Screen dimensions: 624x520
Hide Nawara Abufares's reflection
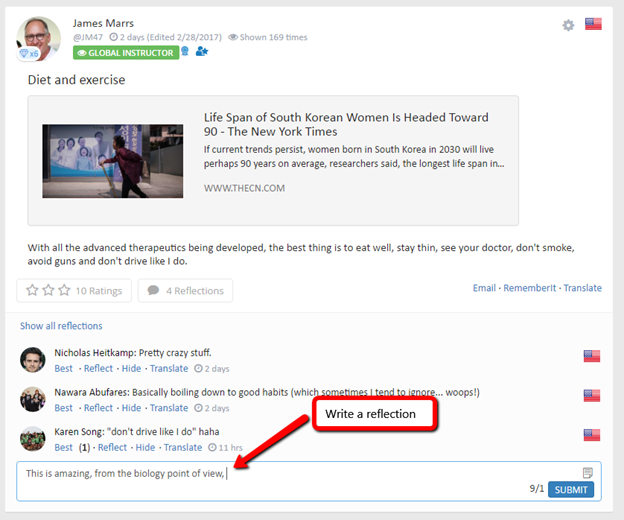coord(131,408)
